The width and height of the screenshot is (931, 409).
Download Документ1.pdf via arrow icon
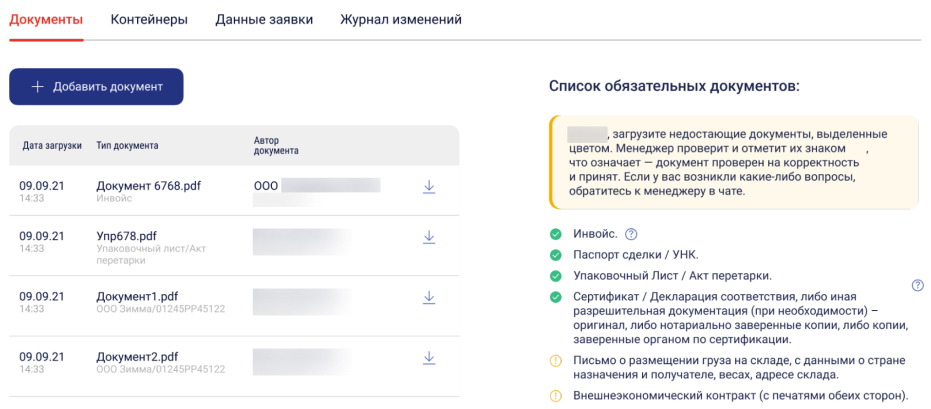pos(429,297)
